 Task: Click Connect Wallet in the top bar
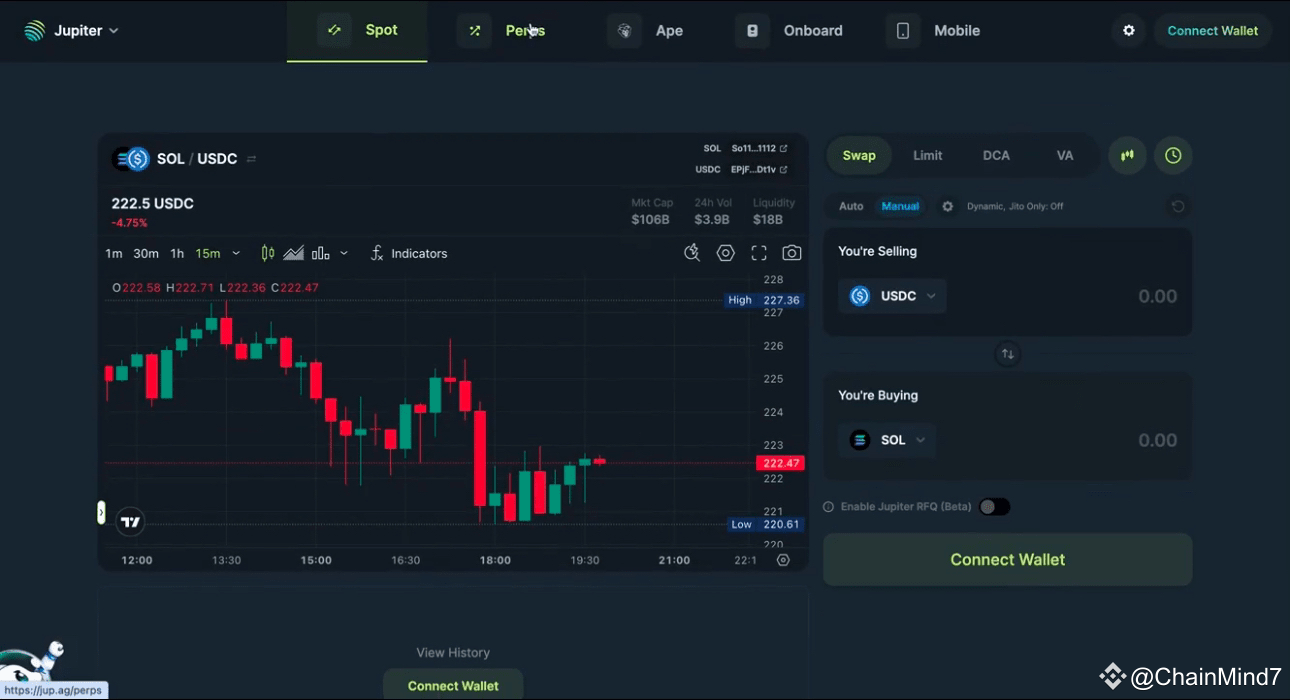point(1213,31)
